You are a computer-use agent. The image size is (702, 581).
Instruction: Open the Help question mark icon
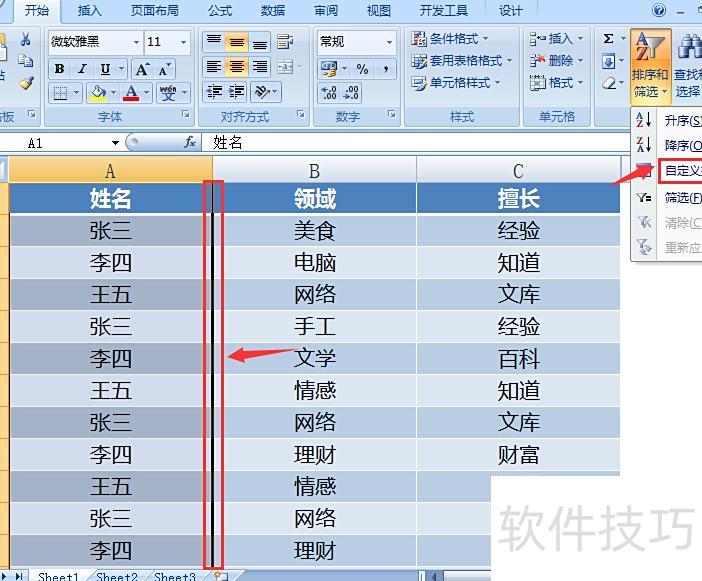point(659,10)
